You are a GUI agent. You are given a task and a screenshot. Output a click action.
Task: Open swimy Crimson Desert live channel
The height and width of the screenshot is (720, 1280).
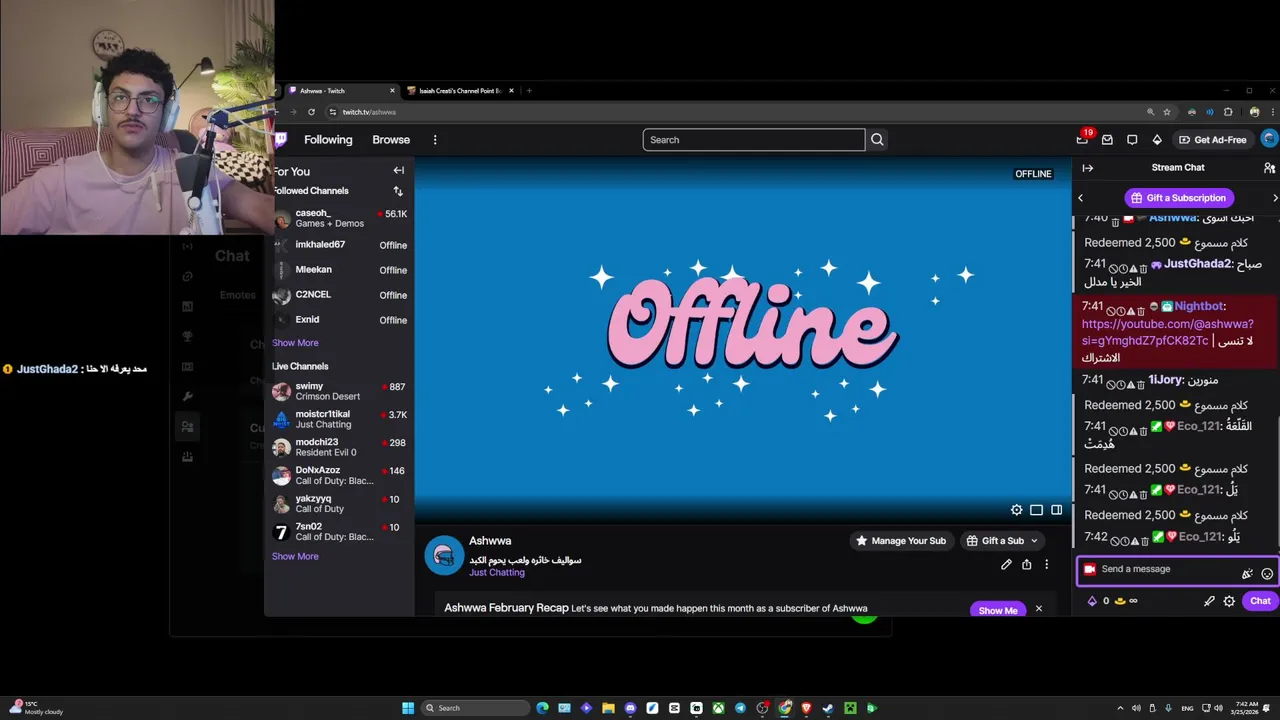click(341, 391)
